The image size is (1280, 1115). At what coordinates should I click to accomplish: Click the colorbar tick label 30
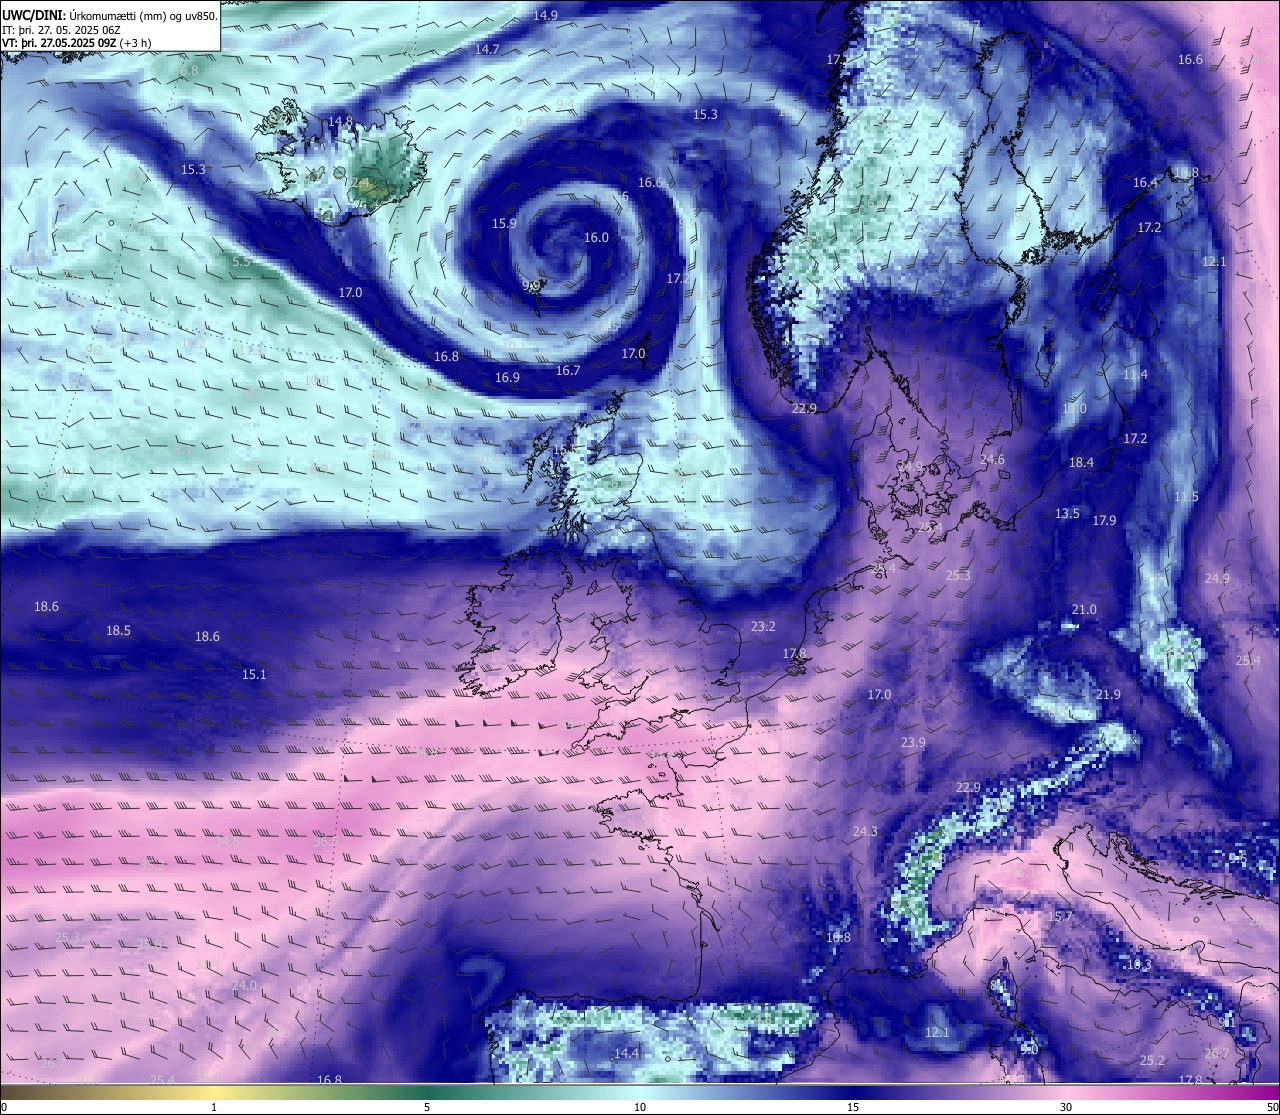[x=1066, y=1107]
